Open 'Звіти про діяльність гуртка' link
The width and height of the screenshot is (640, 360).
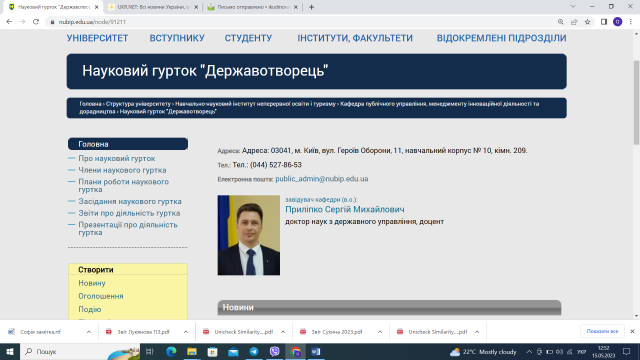point(129,213)
